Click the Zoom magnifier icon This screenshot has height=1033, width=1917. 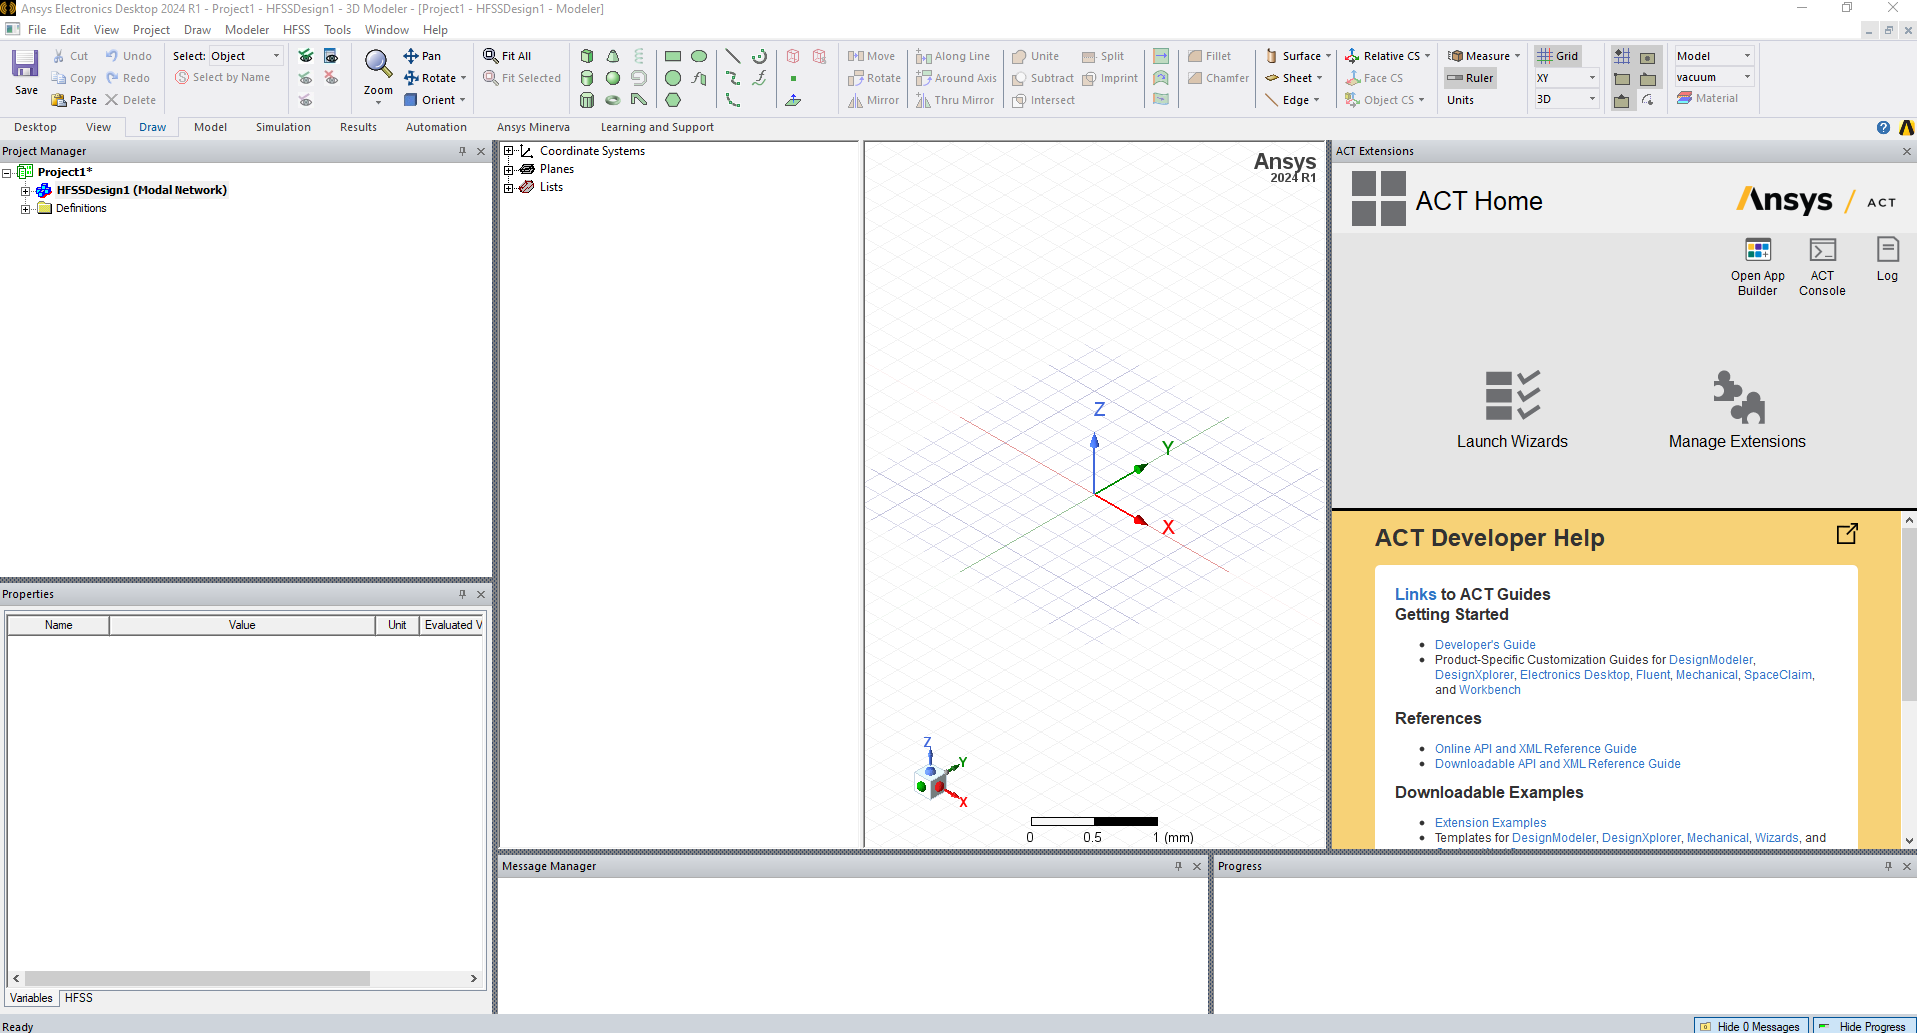378,66
